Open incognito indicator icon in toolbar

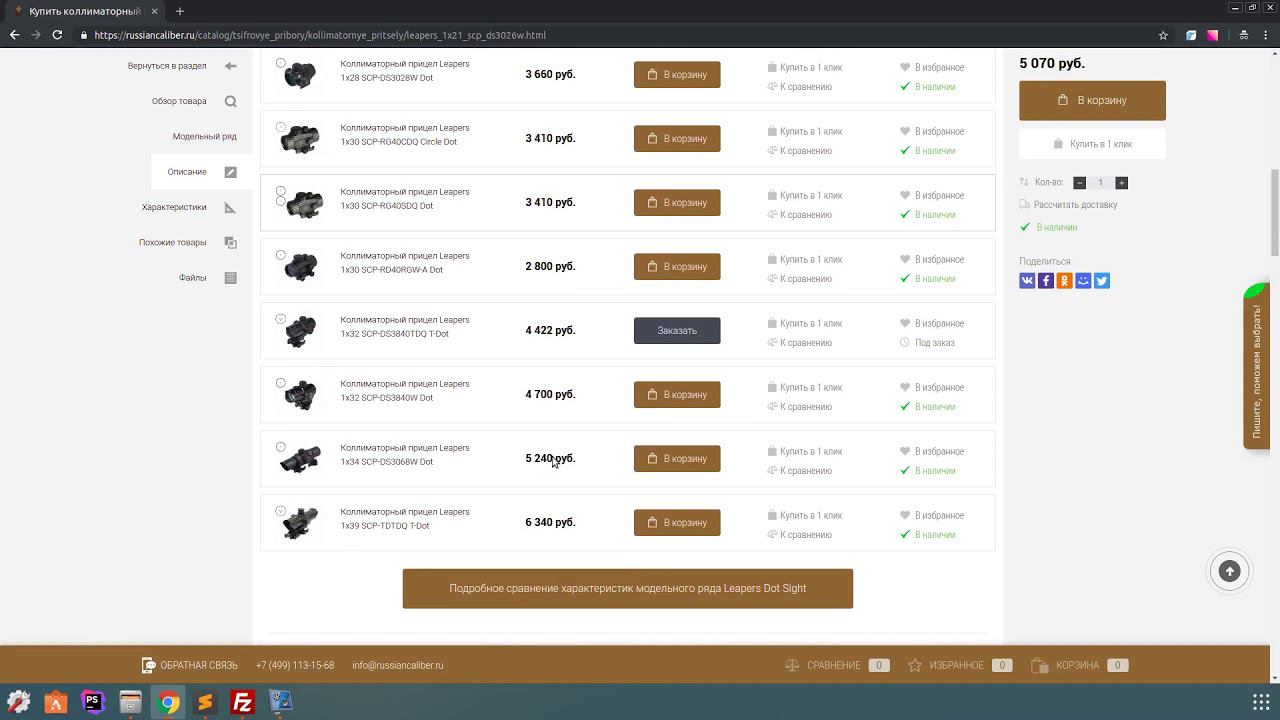pyautogui.click(x=1243, y=35)
